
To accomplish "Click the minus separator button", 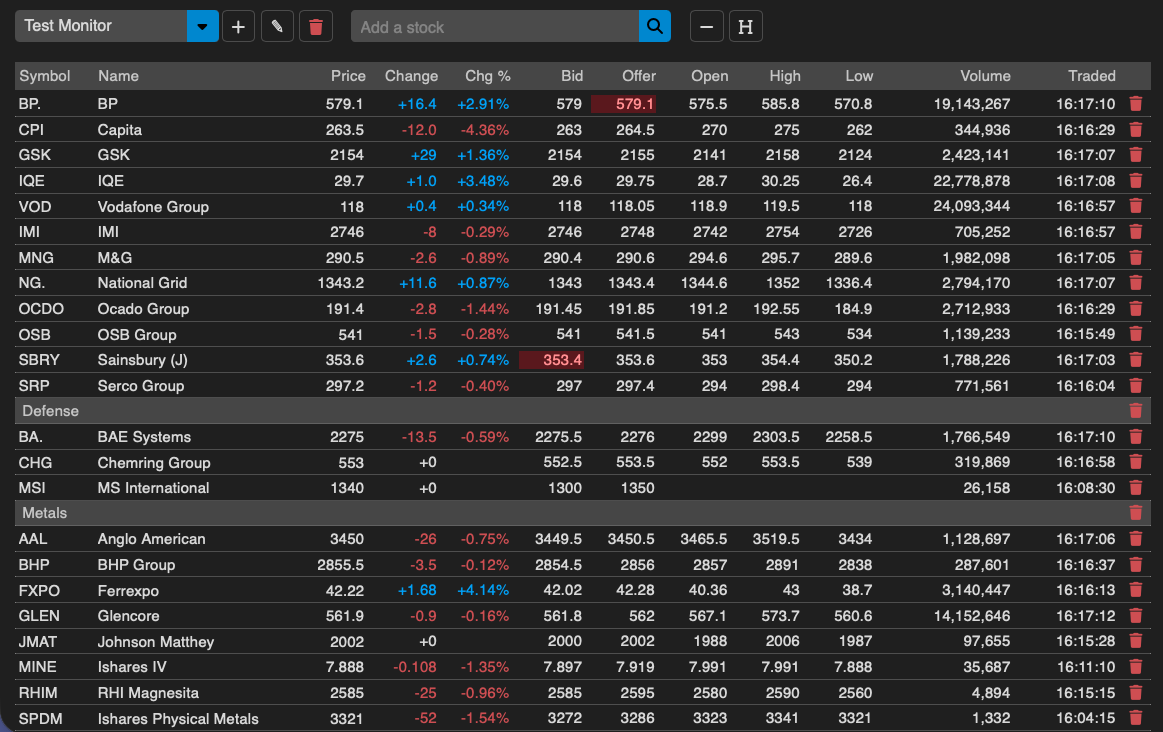I will point(707,27).
